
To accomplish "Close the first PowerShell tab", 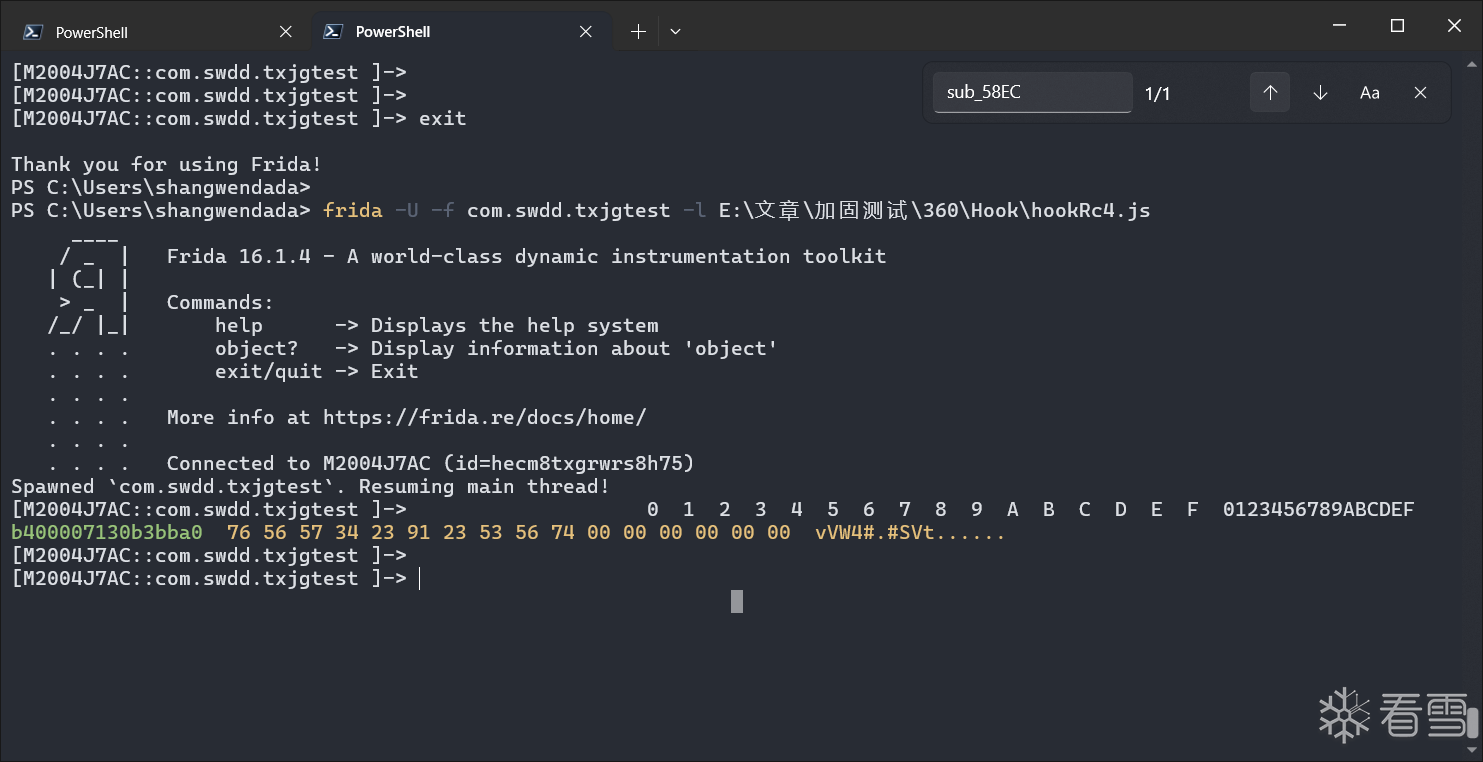I will 286,32.
